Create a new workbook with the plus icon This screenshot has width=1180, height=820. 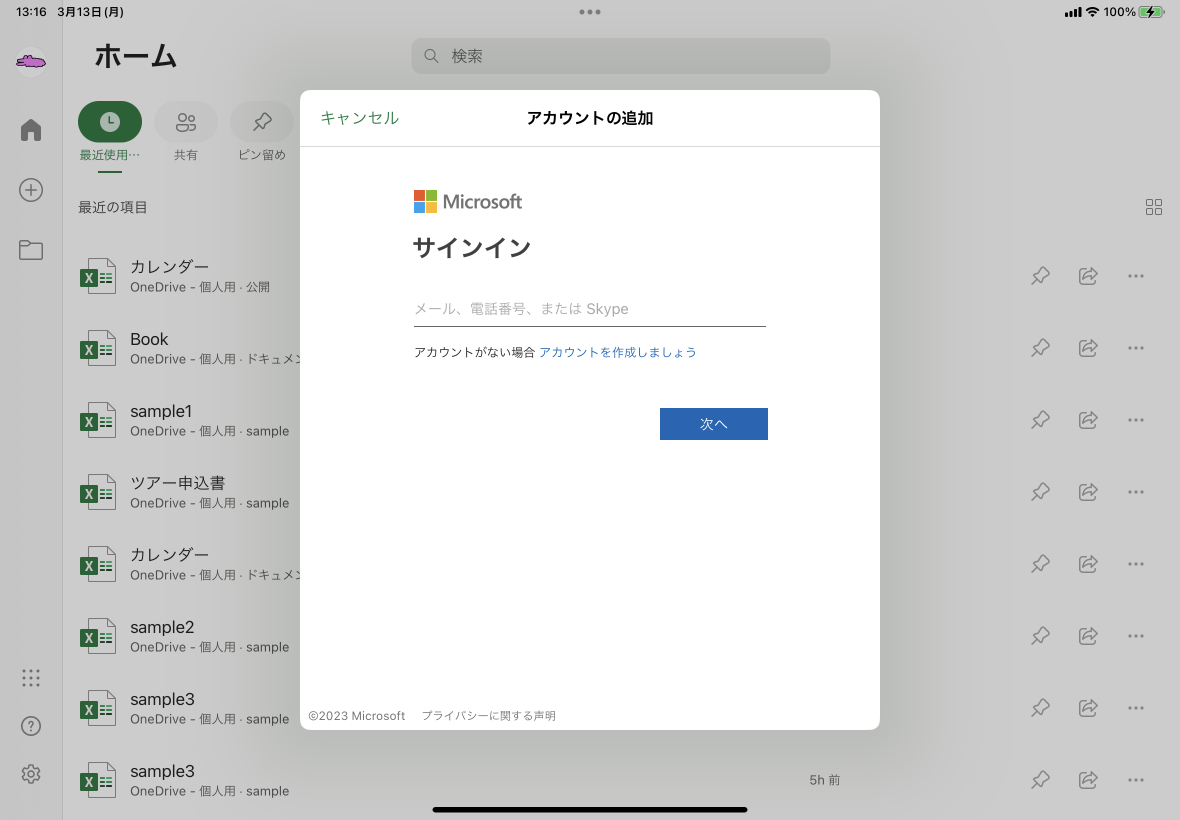click(30, 190)
